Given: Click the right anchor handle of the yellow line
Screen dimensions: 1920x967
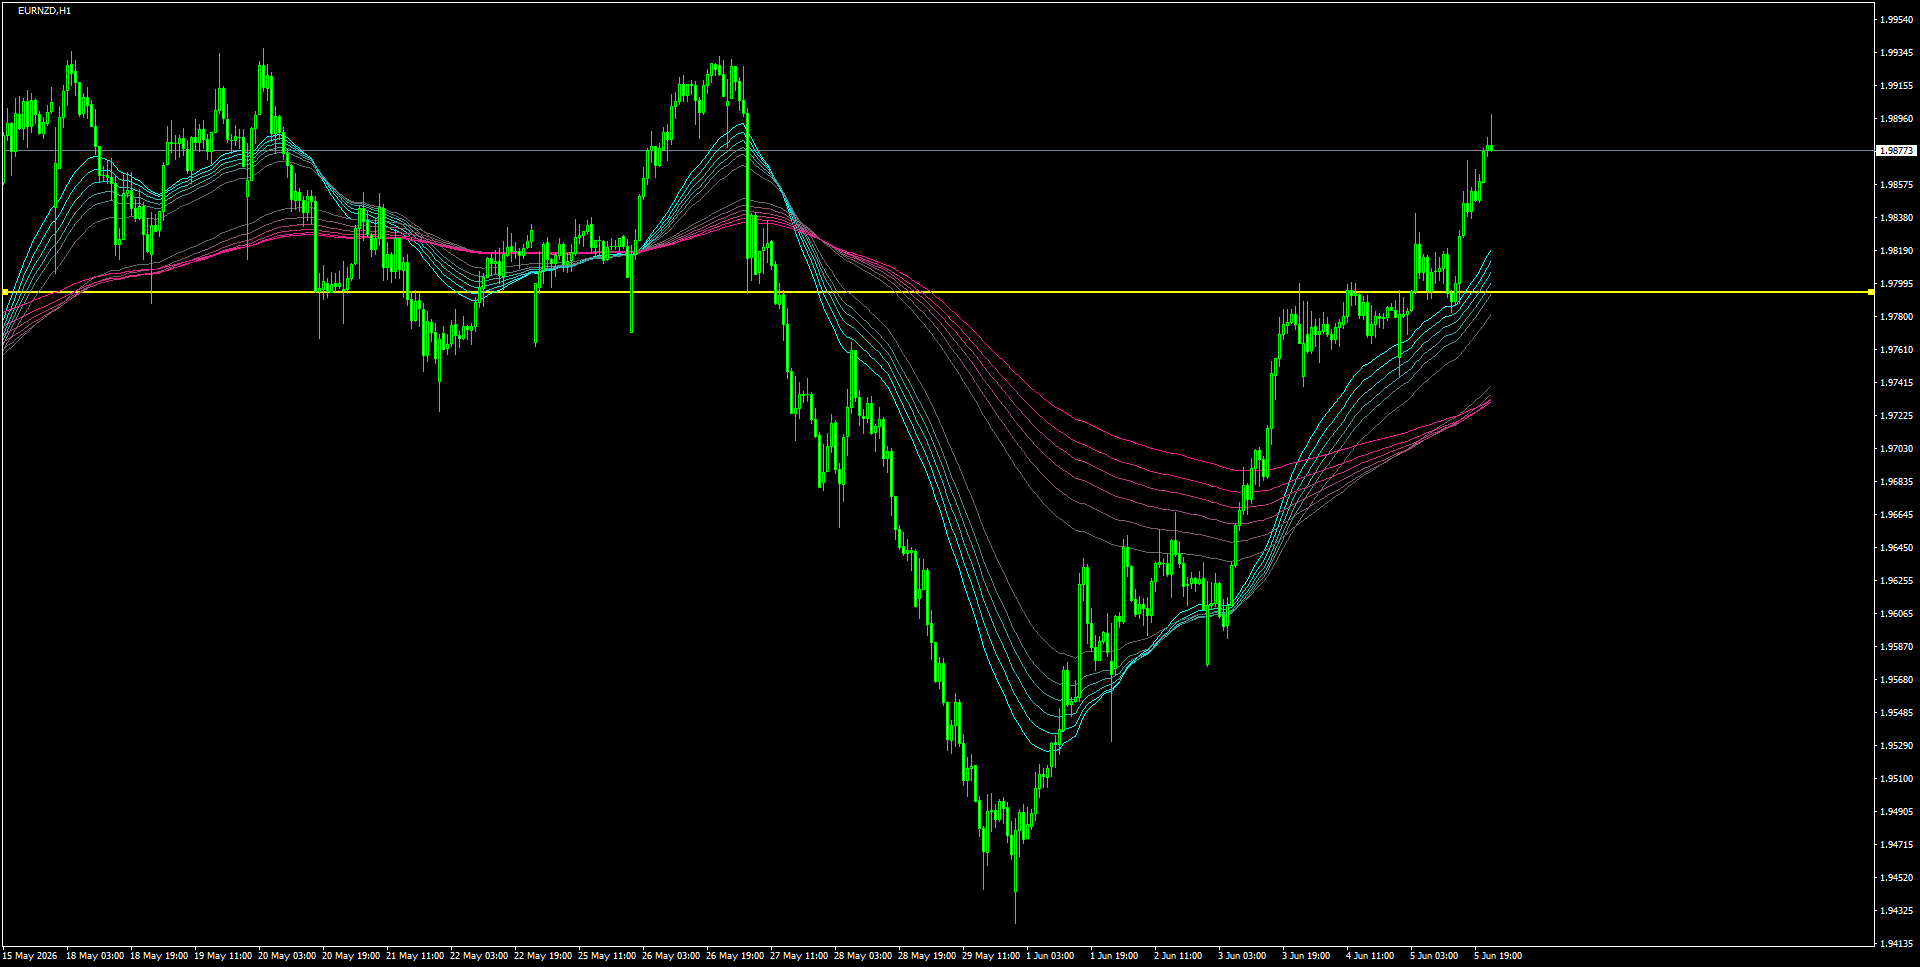Looking at the screenshot, I should 1871,292.
